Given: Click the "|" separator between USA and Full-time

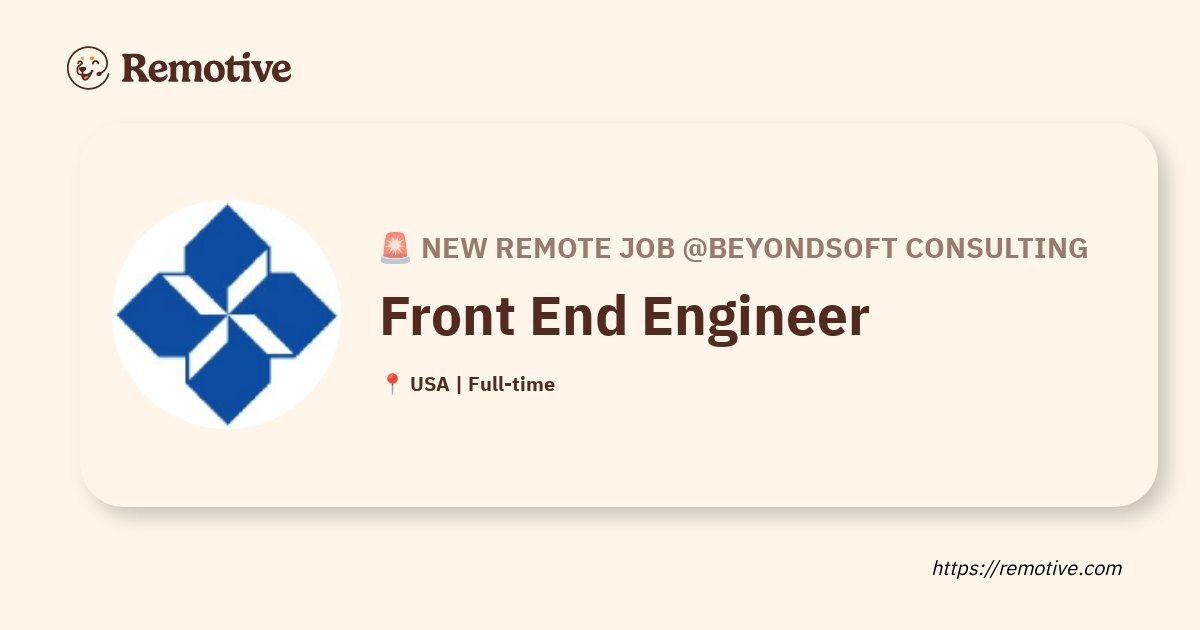Looking at the screenshot, I should (458, 384).
